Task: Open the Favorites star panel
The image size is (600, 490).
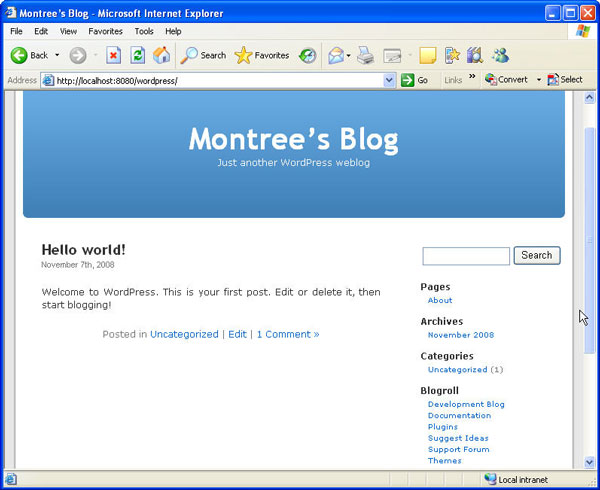Action: coord(262,55)
